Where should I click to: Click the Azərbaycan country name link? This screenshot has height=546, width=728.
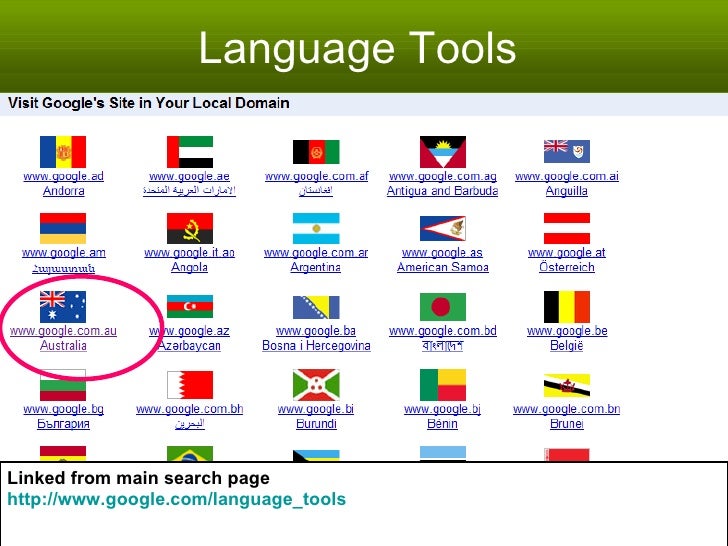click(189, 345)
